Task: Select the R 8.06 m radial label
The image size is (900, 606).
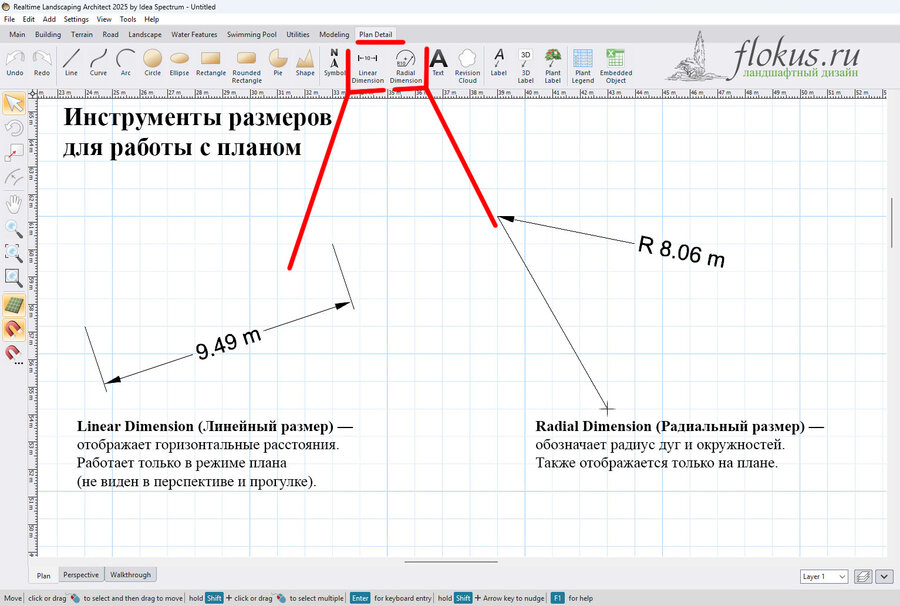Action: [x=681, y=251]
